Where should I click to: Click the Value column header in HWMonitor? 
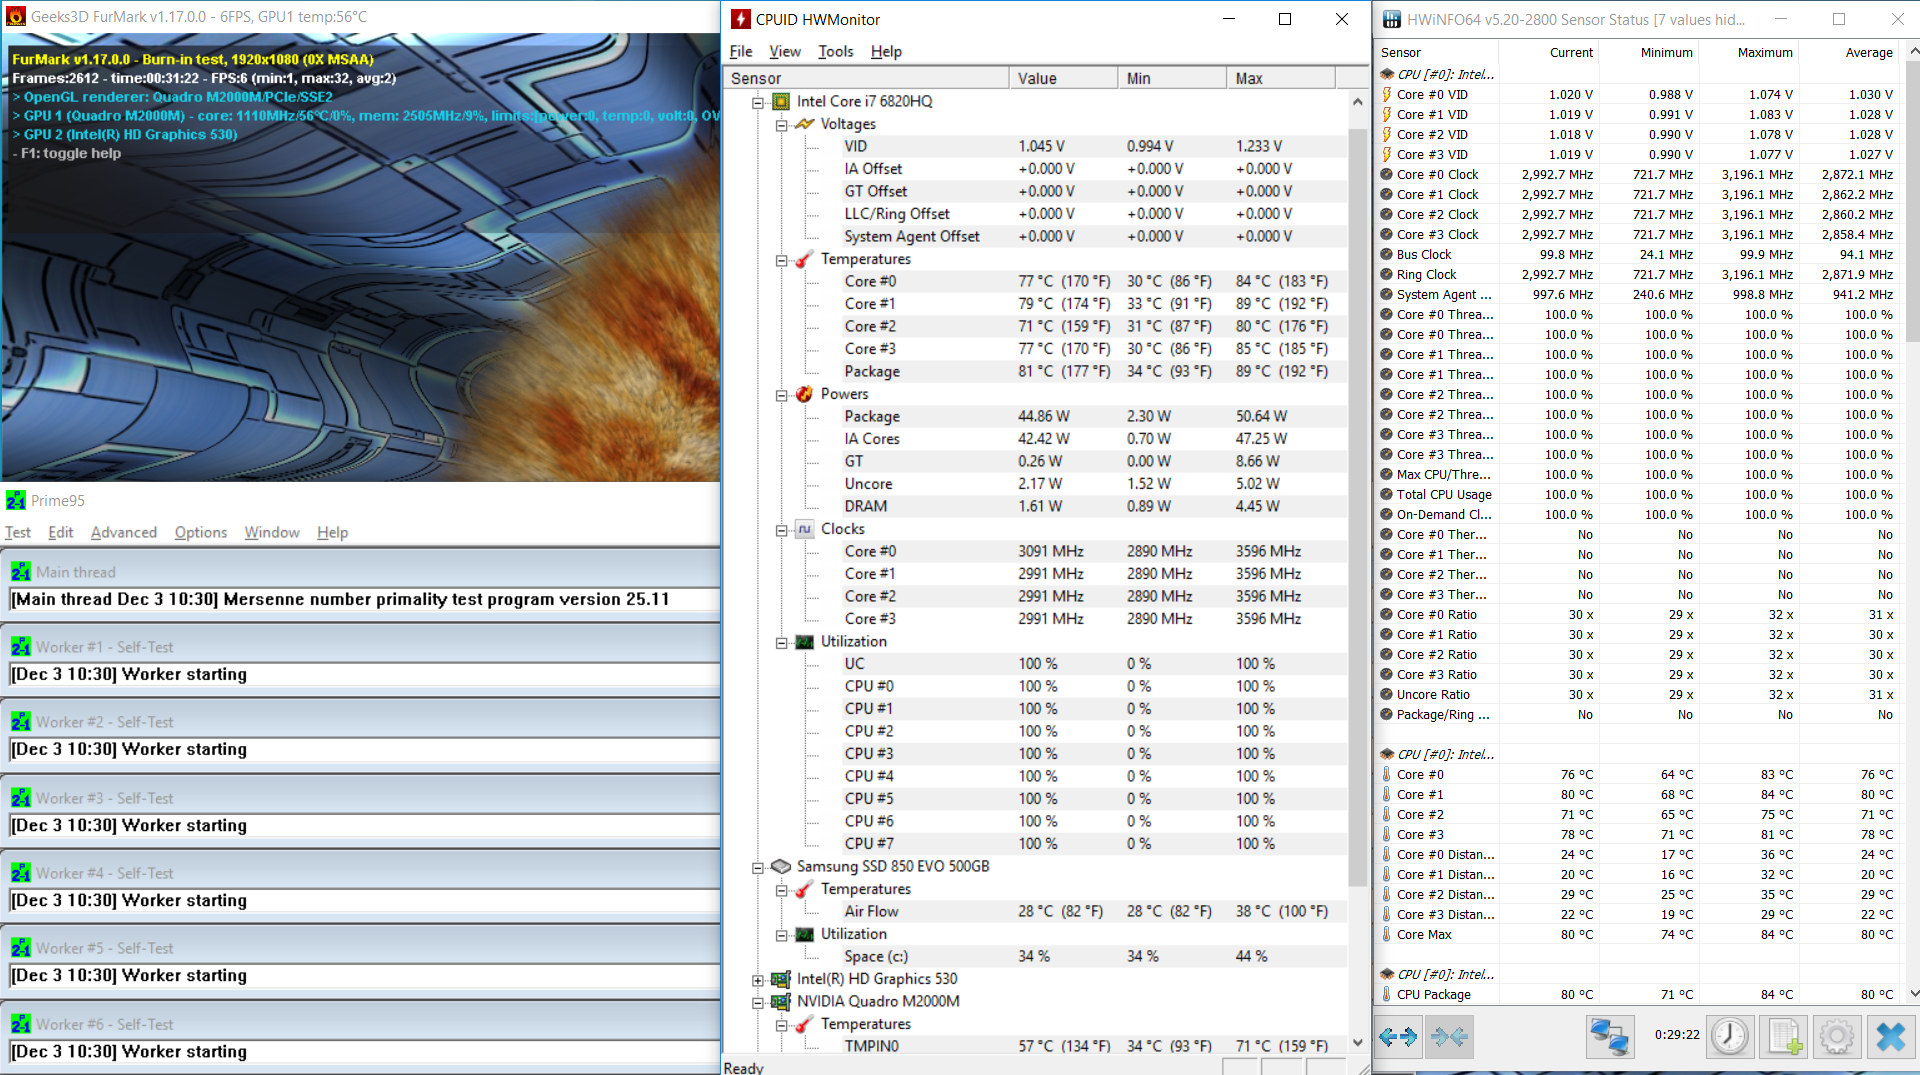click(x=1063, y=78)
